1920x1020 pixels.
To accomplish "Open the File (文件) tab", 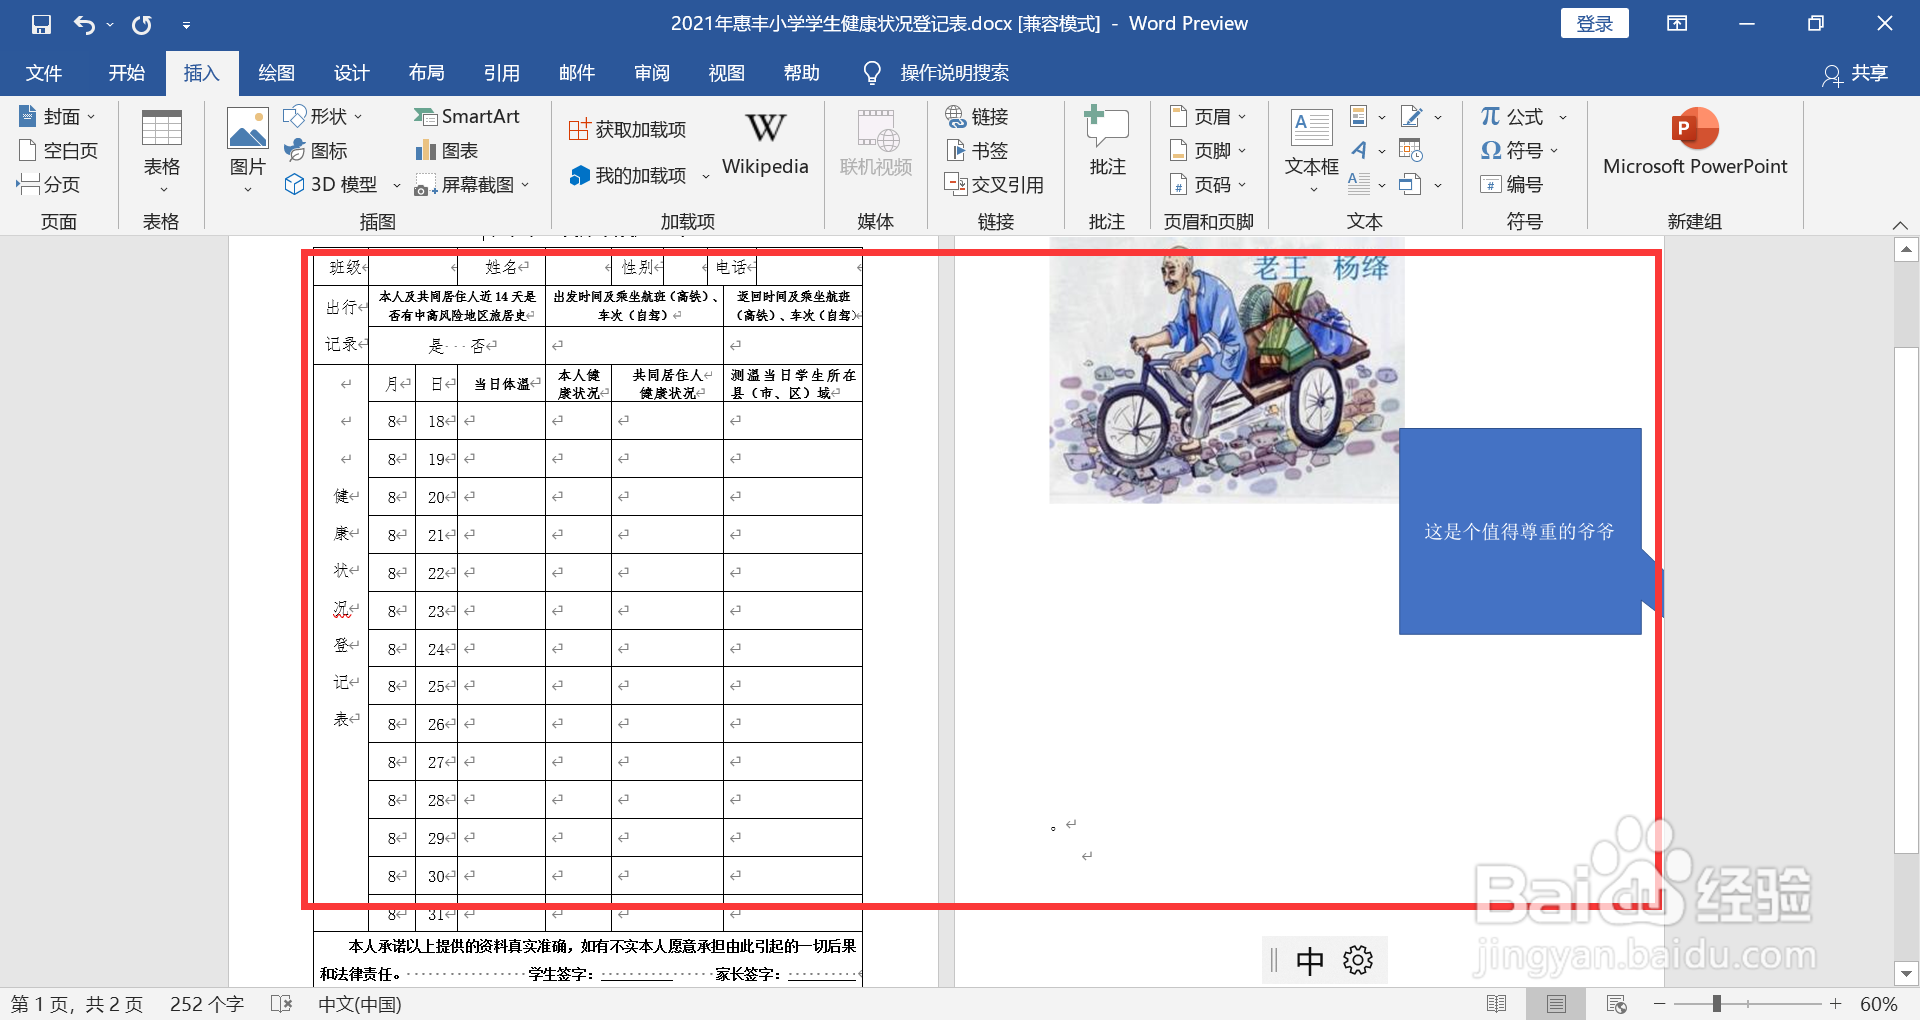I will click(44, 73).
